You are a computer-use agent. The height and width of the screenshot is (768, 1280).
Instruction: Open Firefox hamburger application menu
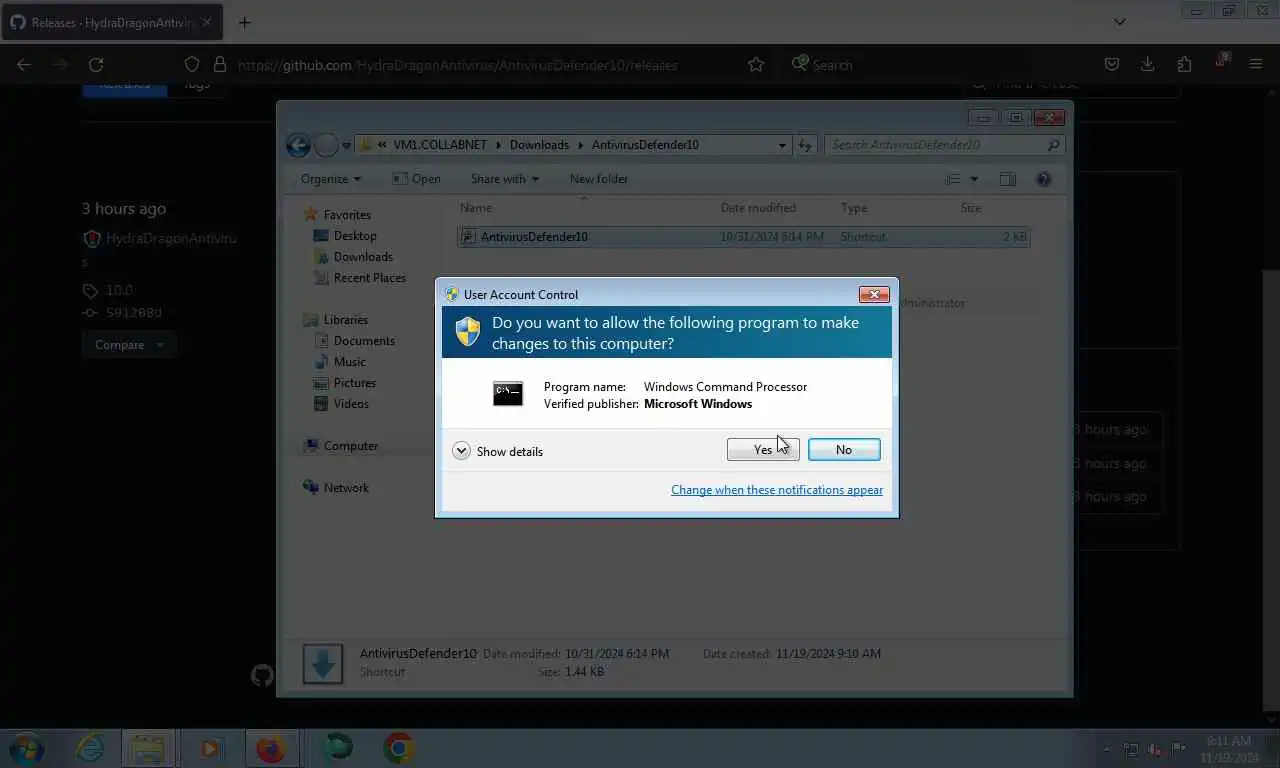(x=1256, y=64)
